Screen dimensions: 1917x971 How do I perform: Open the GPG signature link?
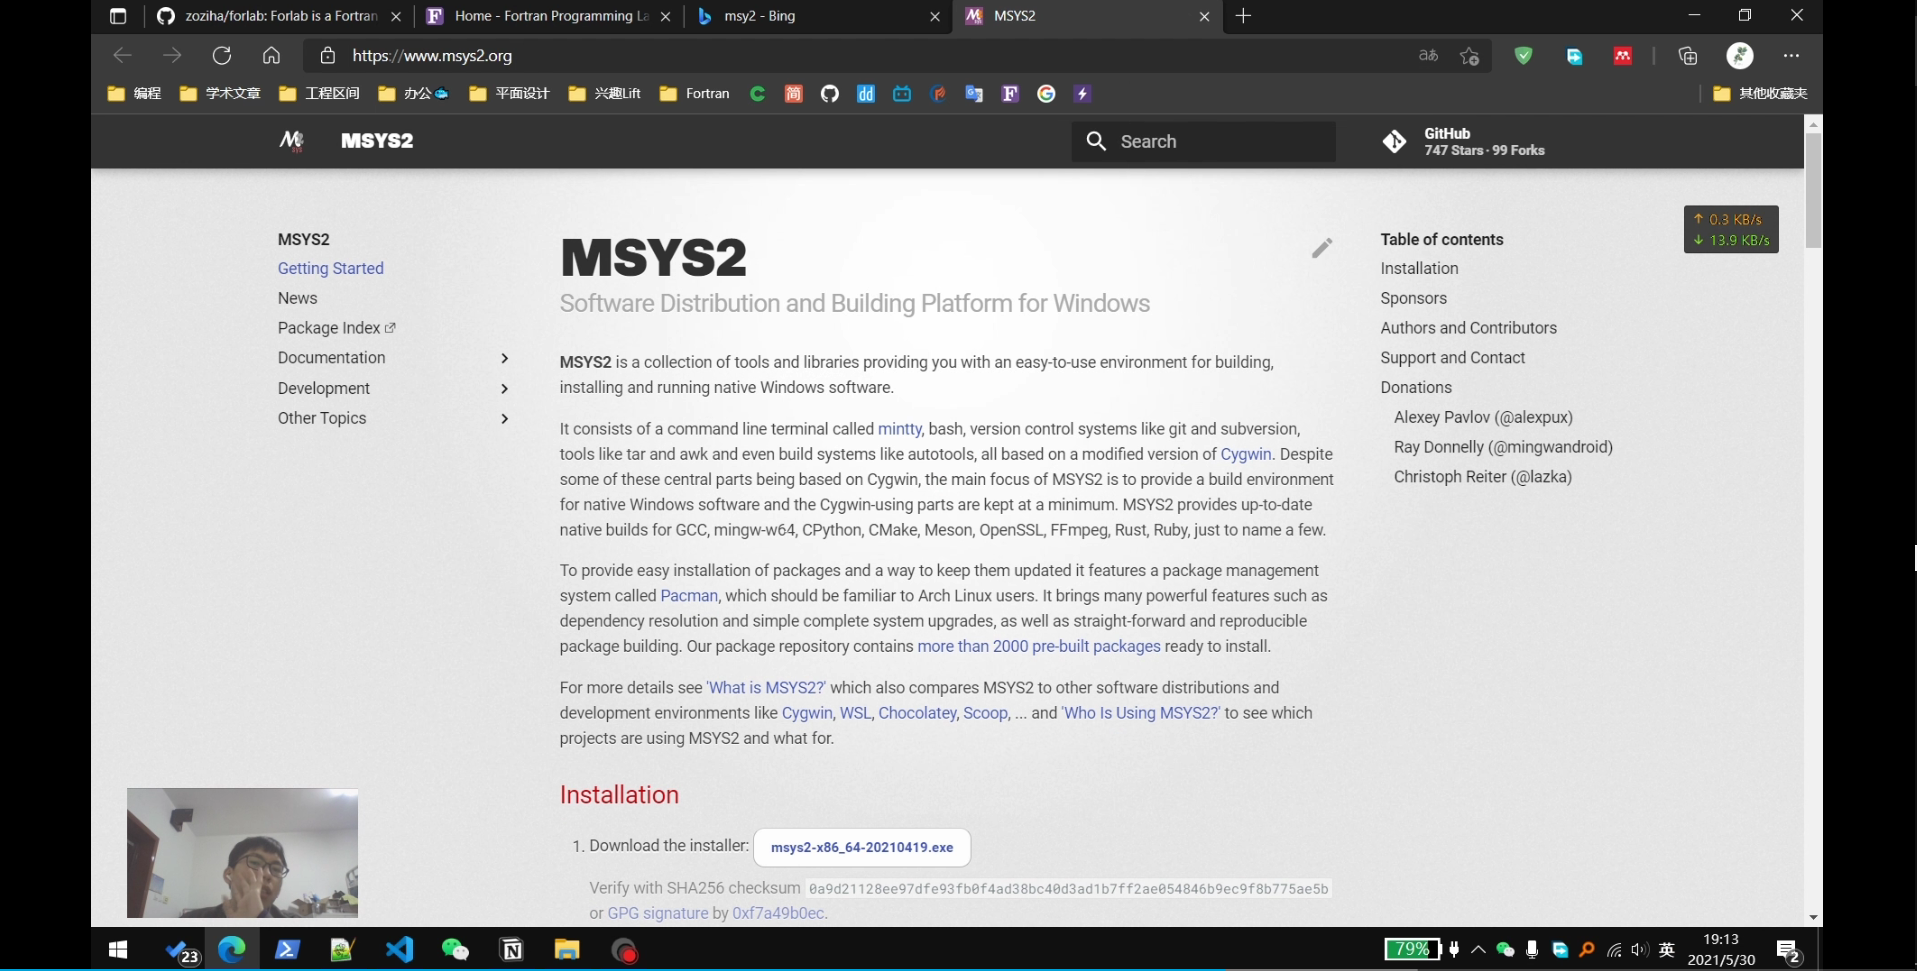(x=658, y=913)
